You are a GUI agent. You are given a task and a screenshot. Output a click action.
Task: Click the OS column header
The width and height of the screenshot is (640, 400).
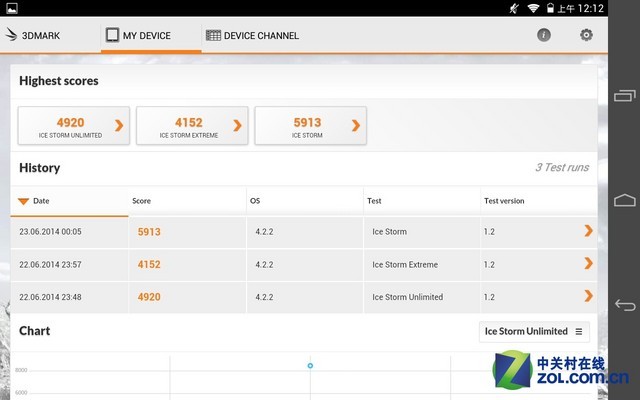305,201
